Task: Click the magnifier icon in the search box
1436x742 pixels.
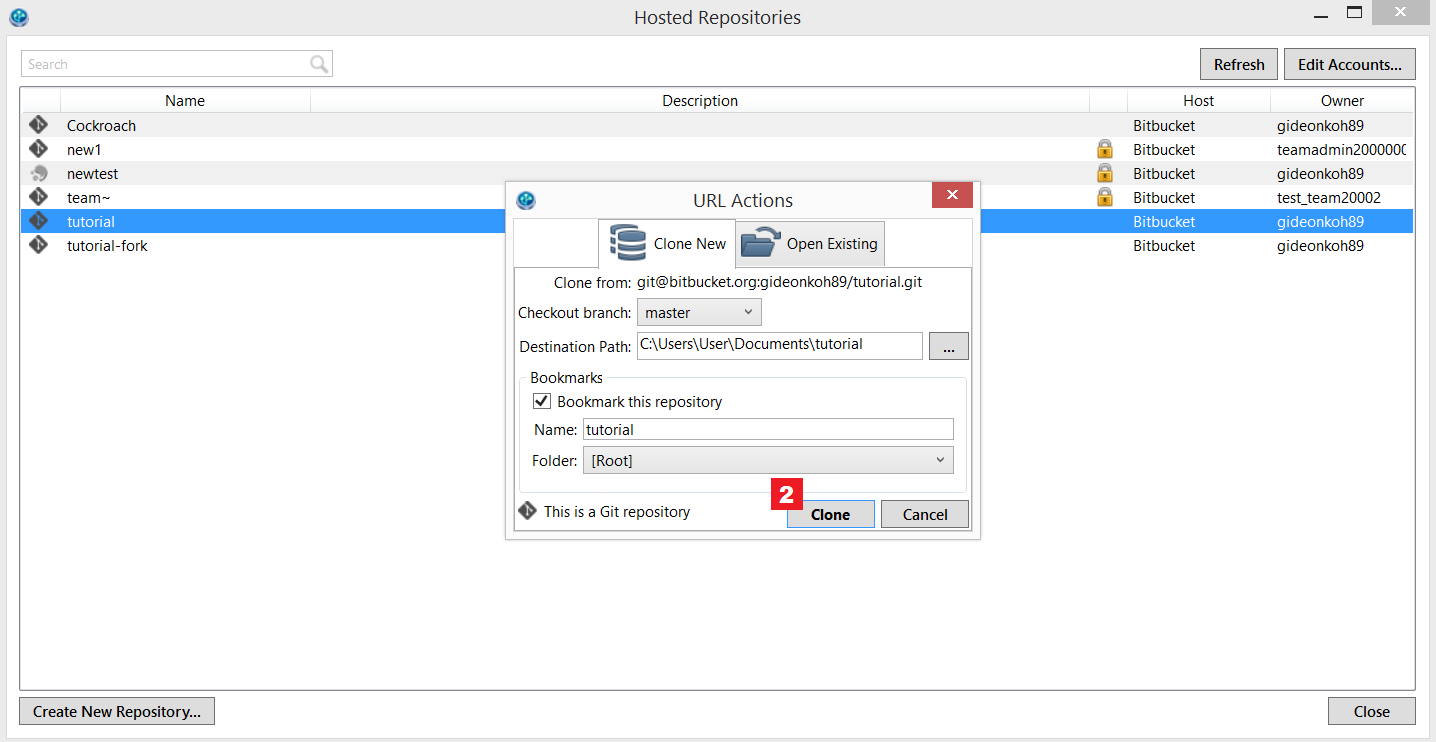Action: tap(319, 64)
